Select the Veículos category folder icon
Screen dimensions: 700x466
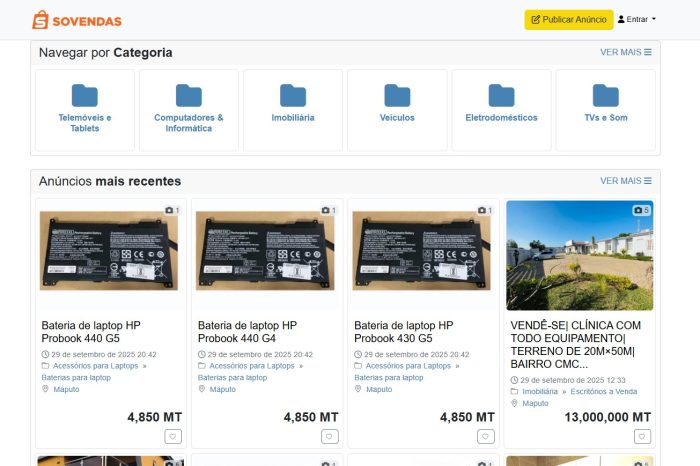pos(397,95)
